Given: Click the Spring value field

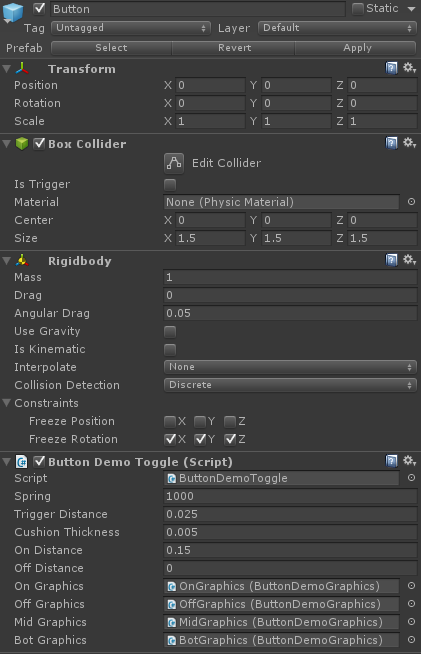Looking at the screenshot, I should click(x=290, y=496).
